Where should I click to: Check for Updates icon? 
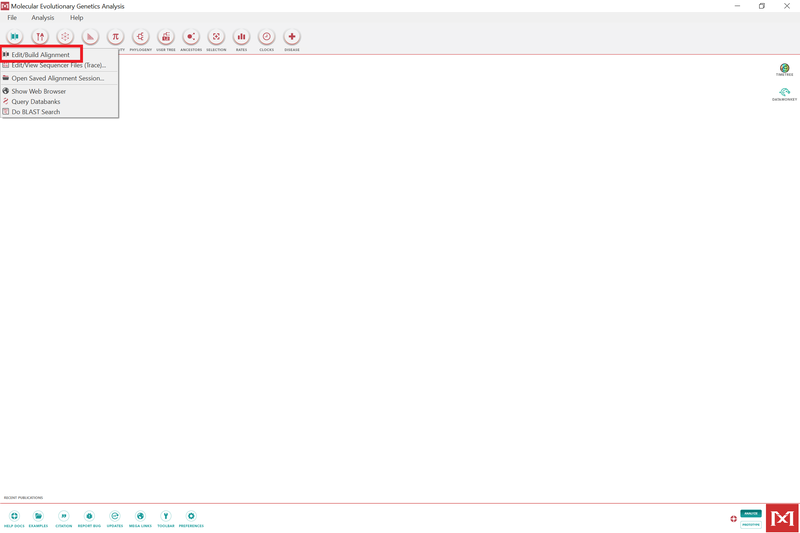pyautogui.click(x=115, y=516)
